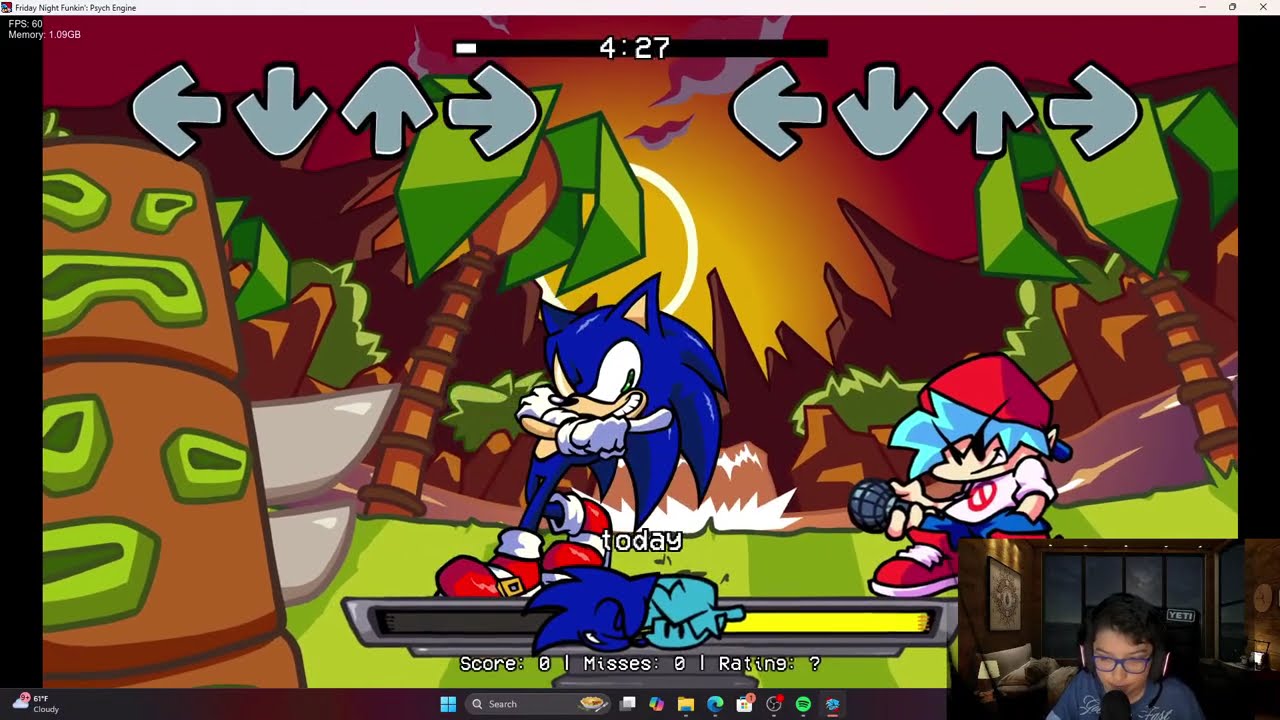Open Spotify from the taskbar
Image resolution: width=1280 pixels, height=720 pixels.
tap(803, 704)
